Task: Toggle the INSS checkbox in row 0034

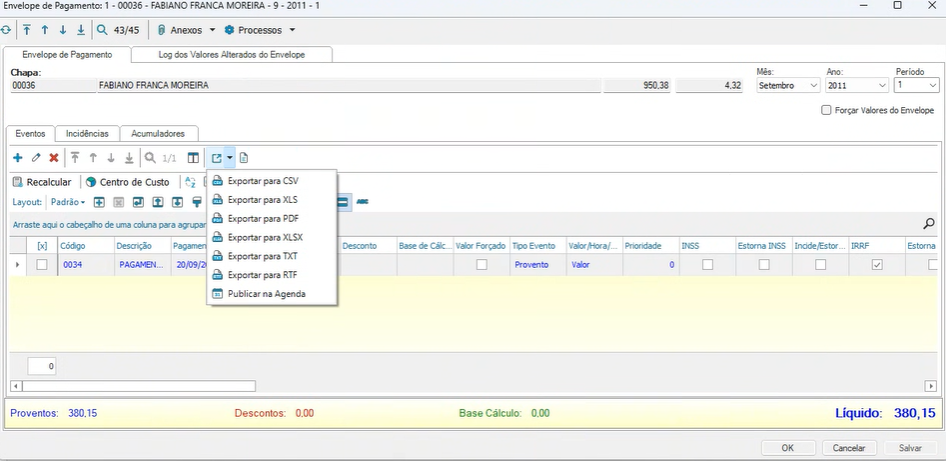Action: click(707, 264)
